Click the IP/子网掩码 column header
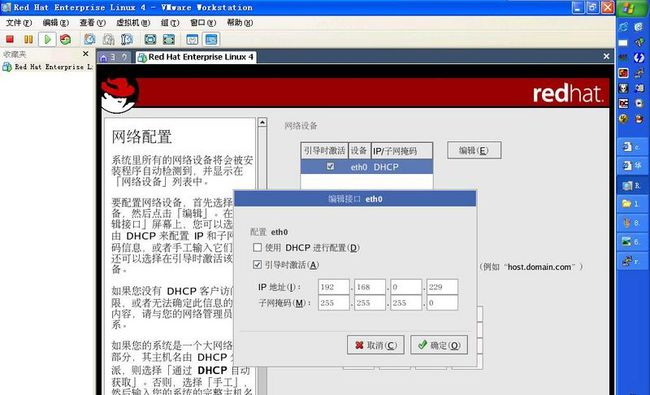Screen dimensions: 650x395 tap(401, 150)
